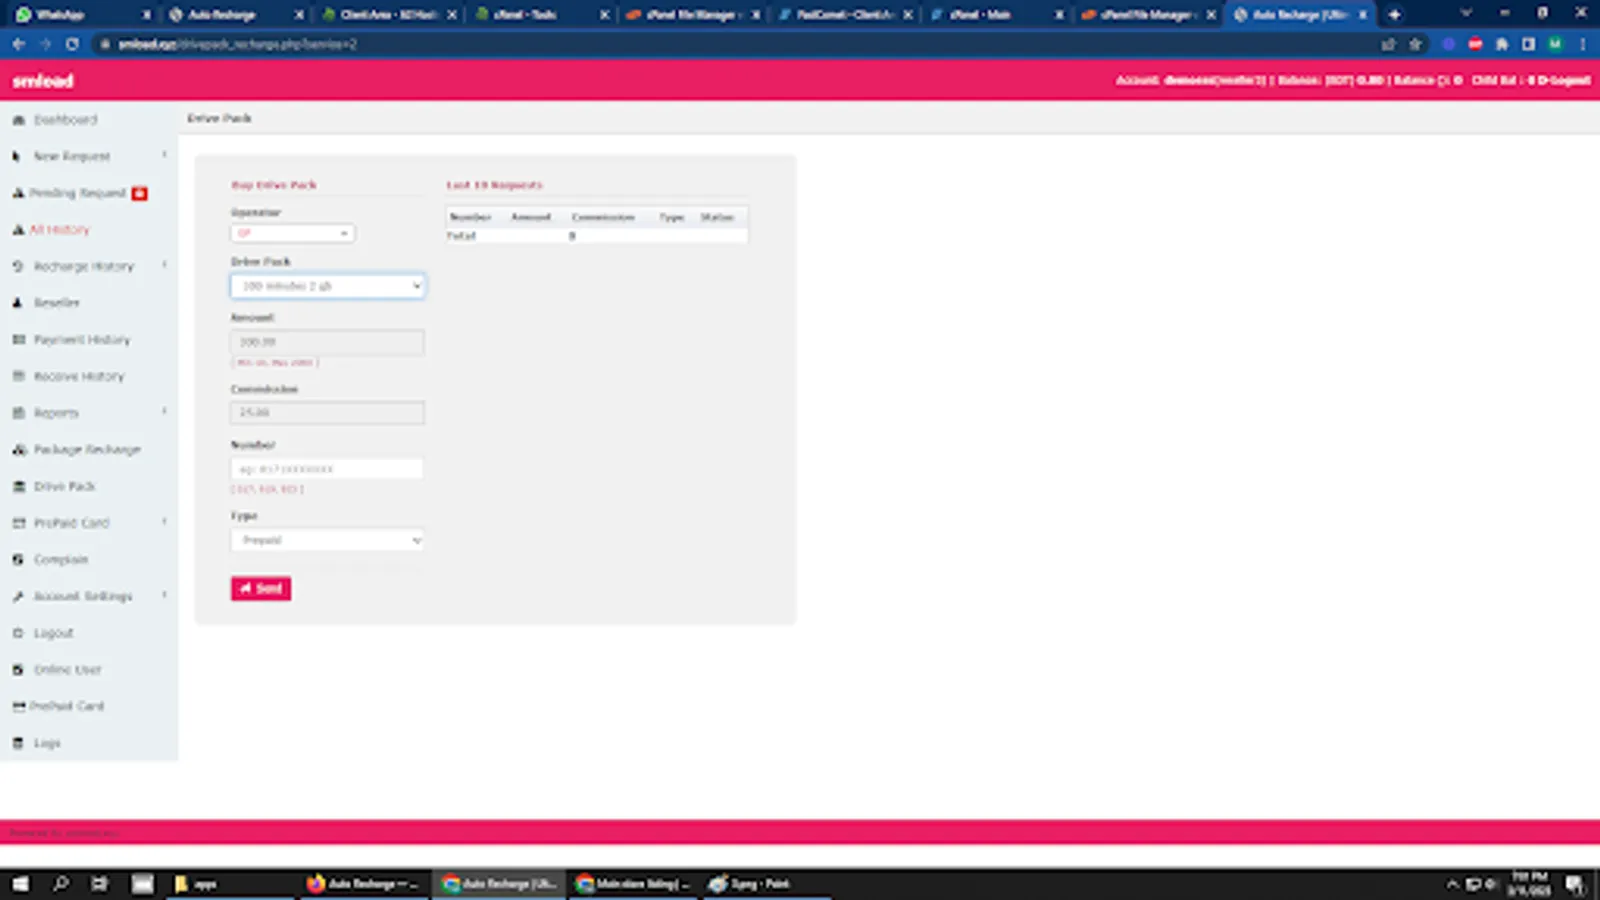
Task: Click the taskbar search icon
Action: pos(60,884)
